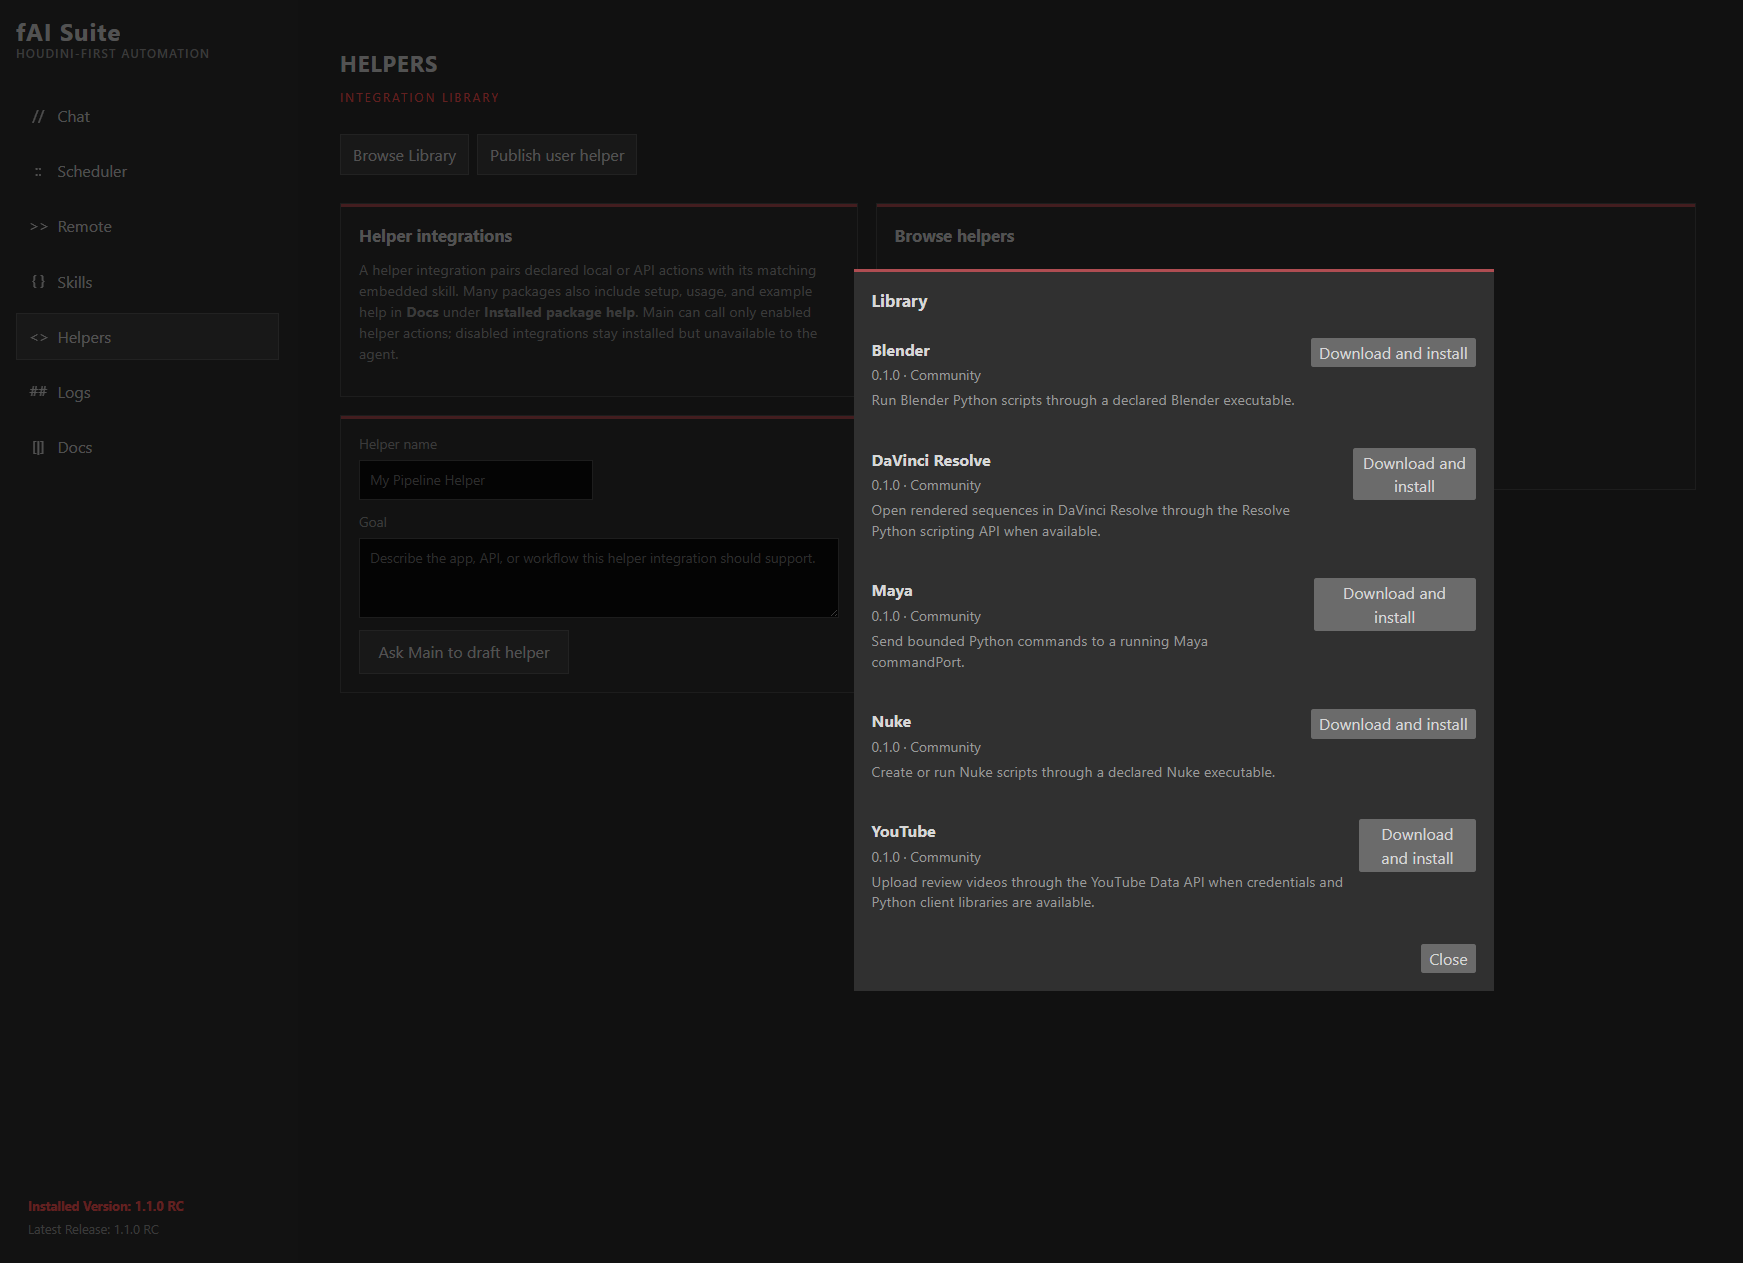The image size is (1743, 1263).
Task: Open the Scheduler page in sidebar
Action: pos(147,171)
